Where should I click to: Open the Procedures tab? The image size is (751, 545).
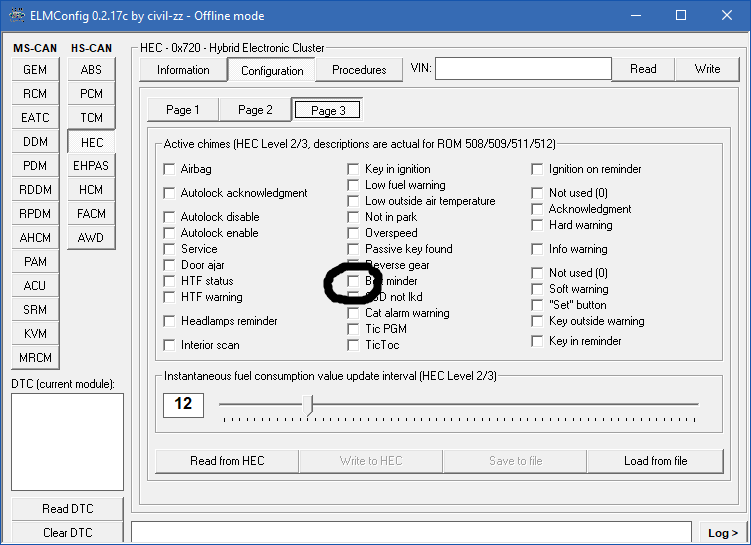[x=359, y=70]
